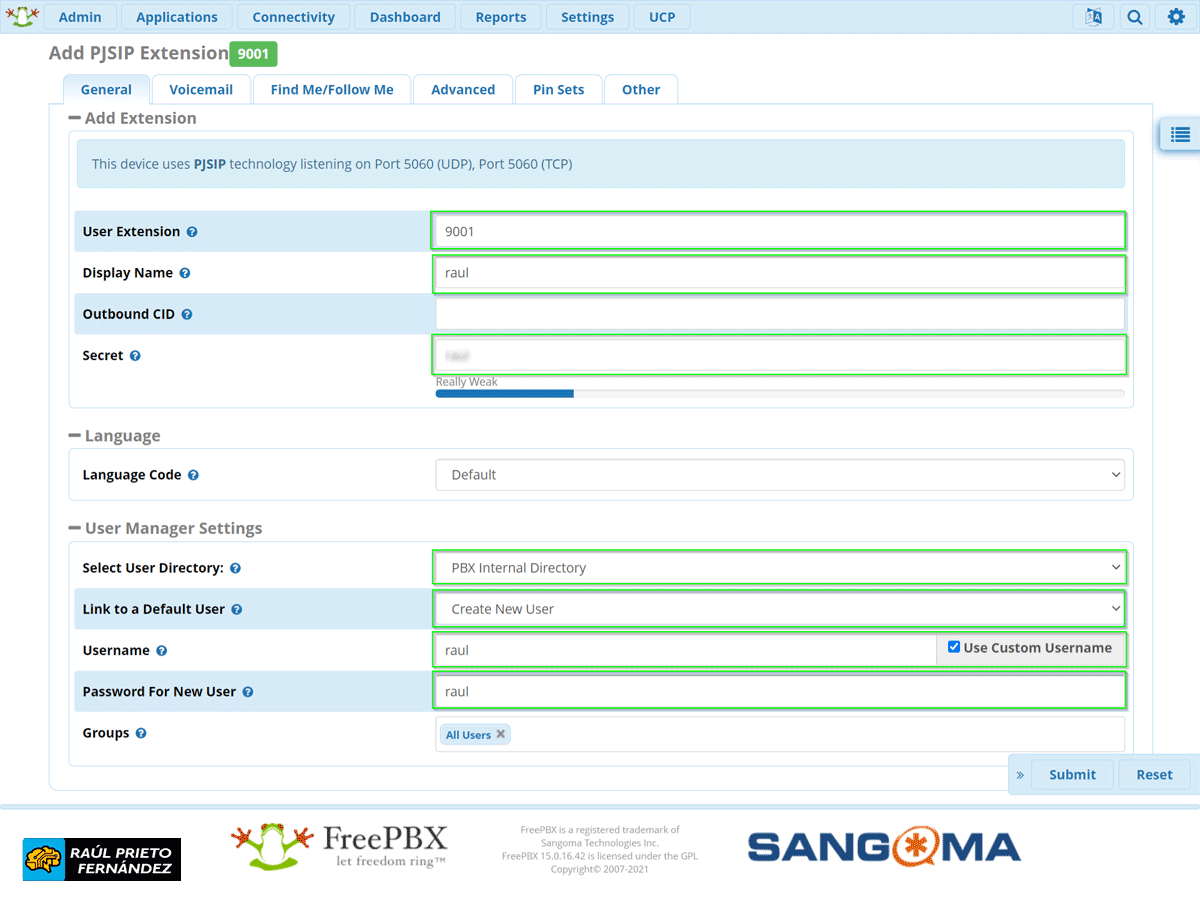
Task: Click the search magnifier icon
Action: pyautogui.click(x=1134, y=17)
